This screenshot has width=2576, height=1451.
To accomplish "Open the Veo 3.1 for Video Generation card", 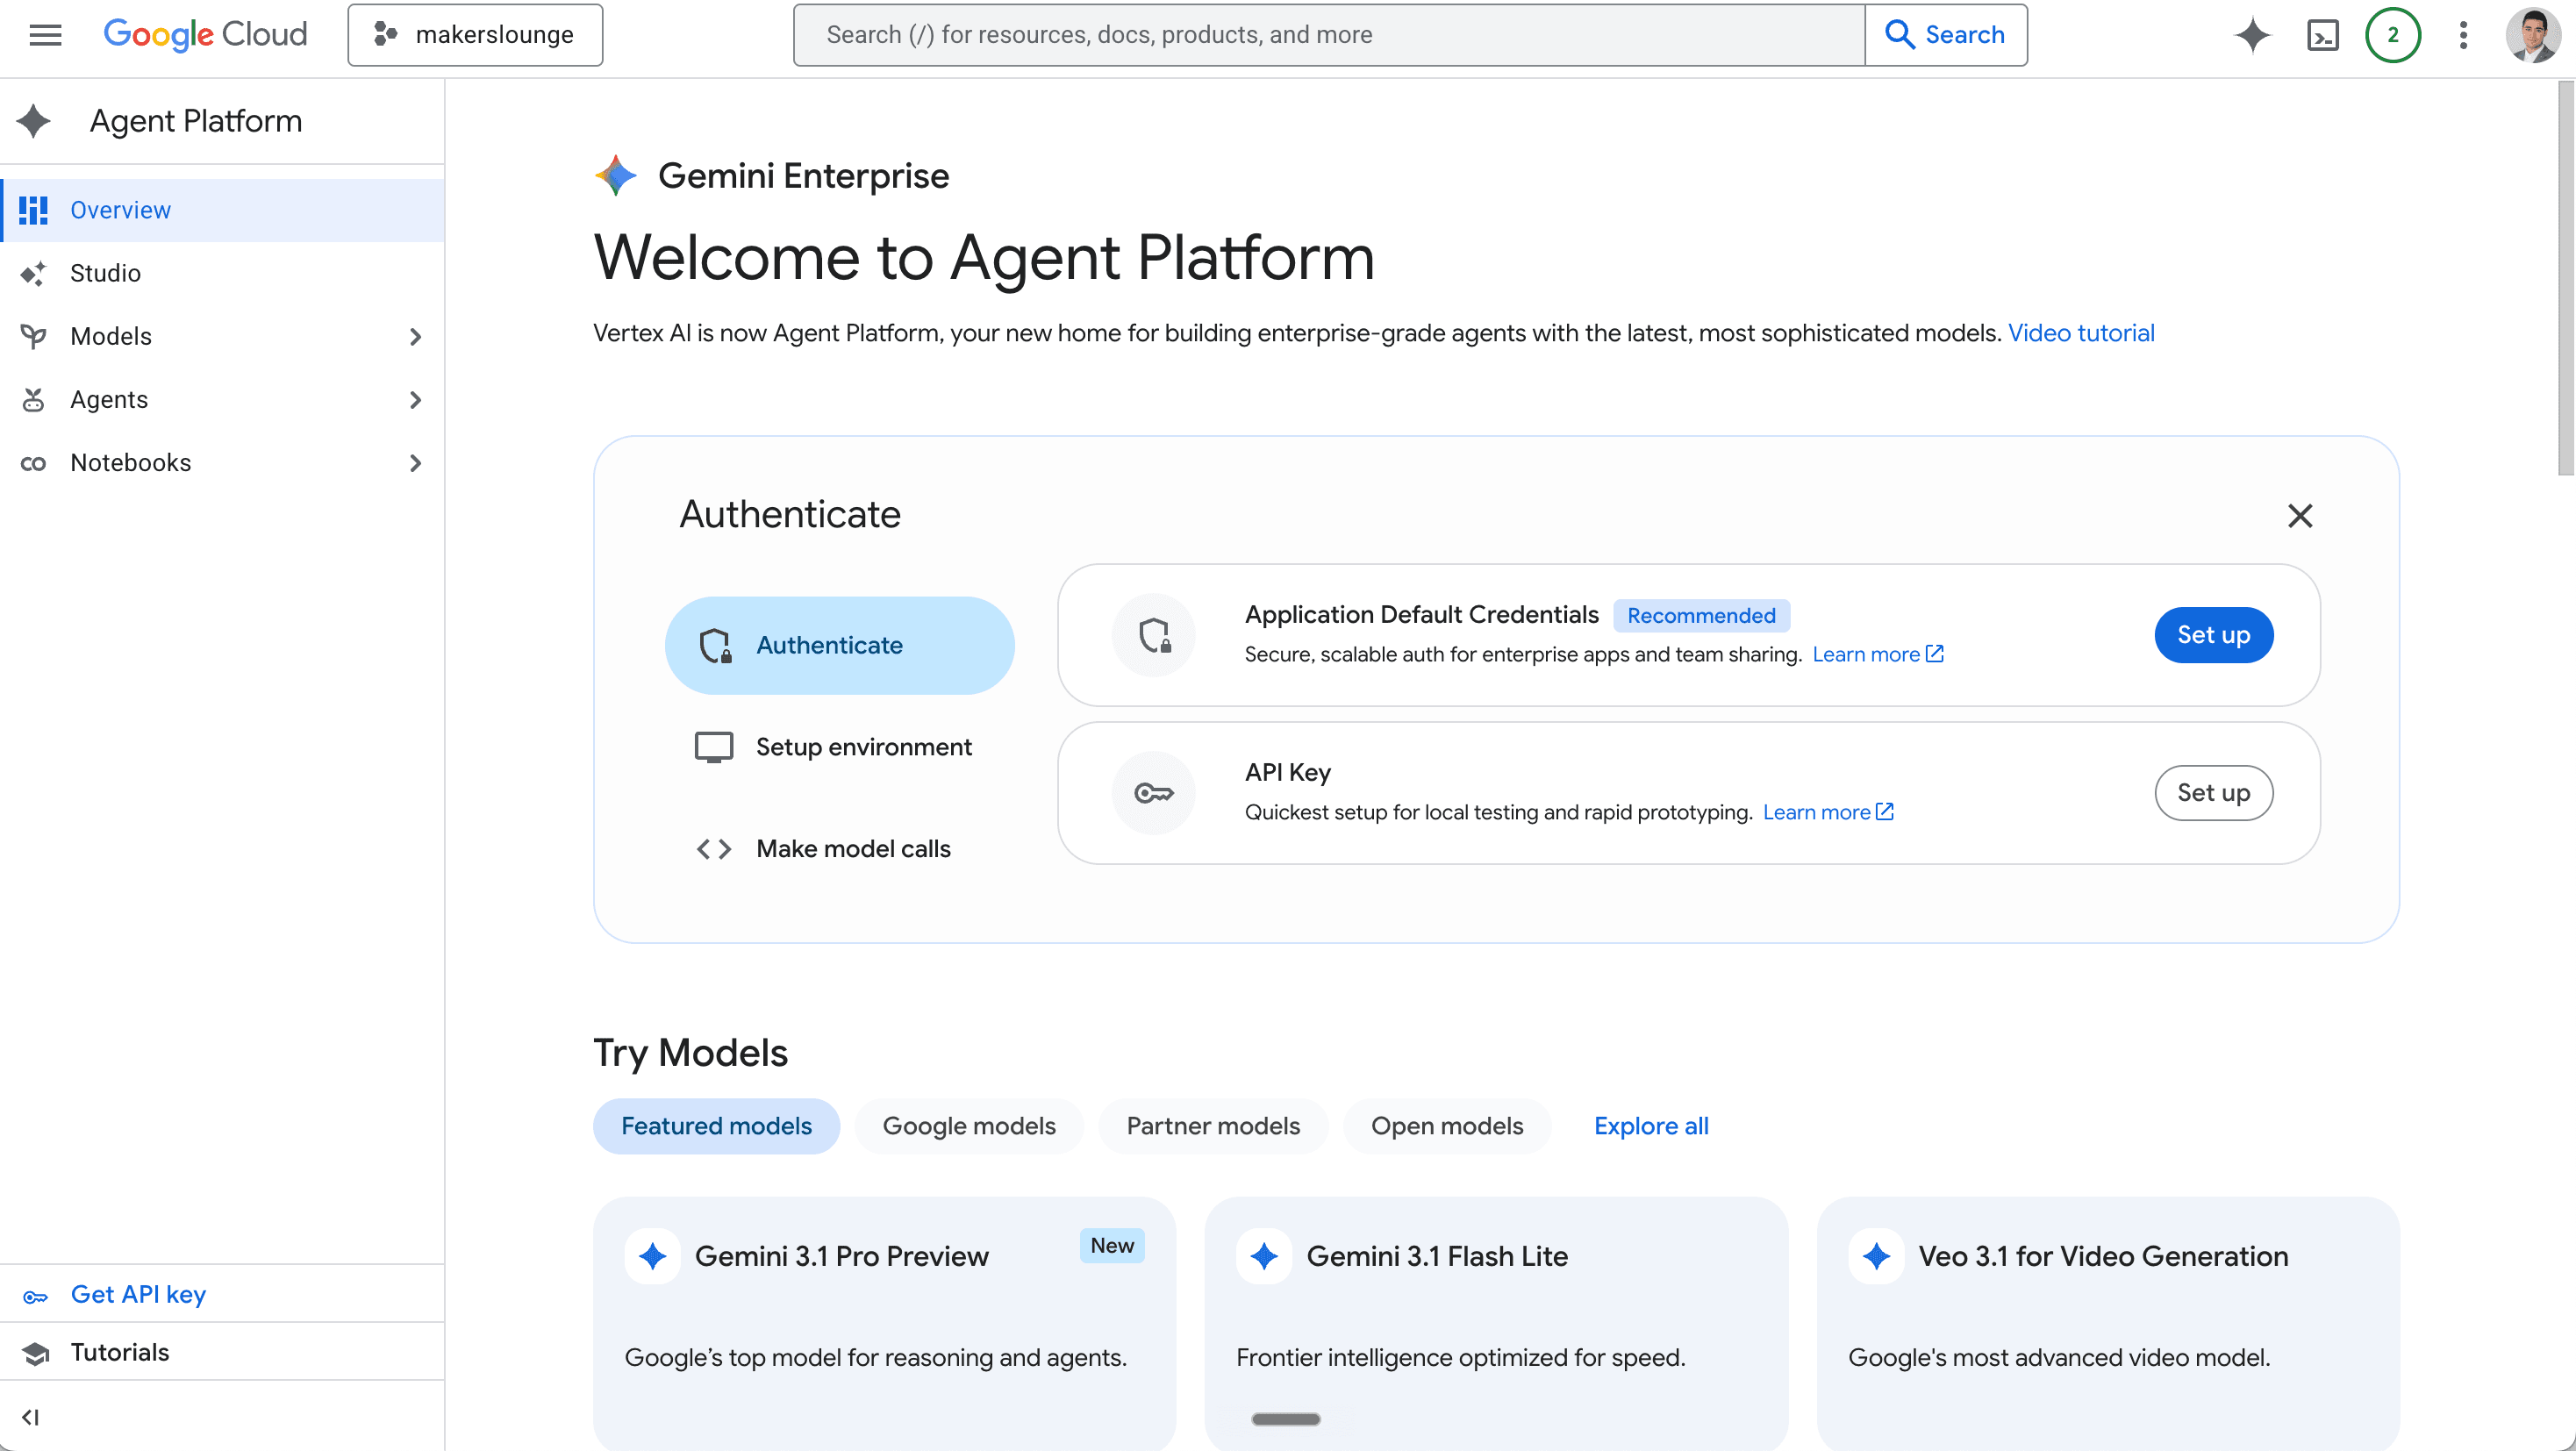I will point(2108,1323).
